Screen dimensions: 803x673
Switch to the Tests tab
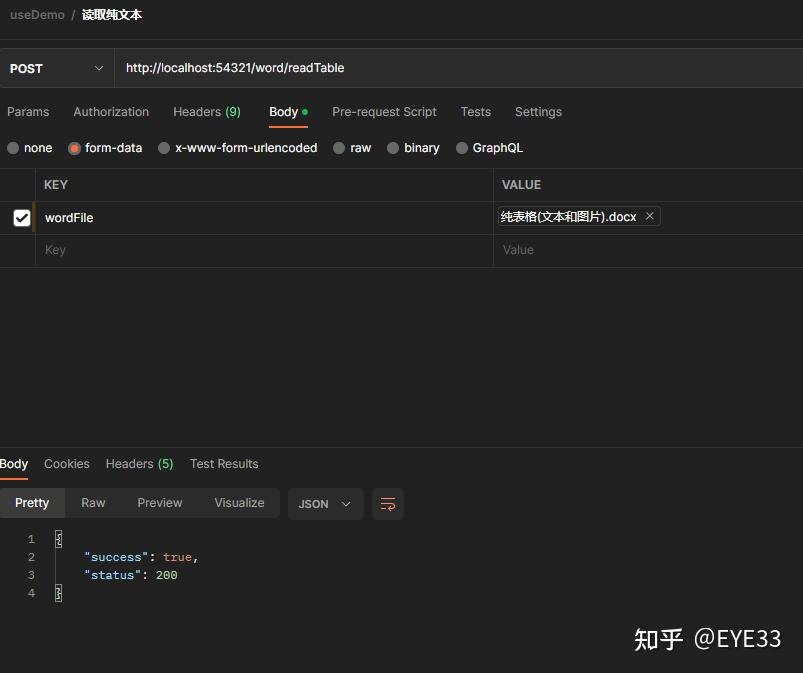pyautogui.click(x=475, y=111)
